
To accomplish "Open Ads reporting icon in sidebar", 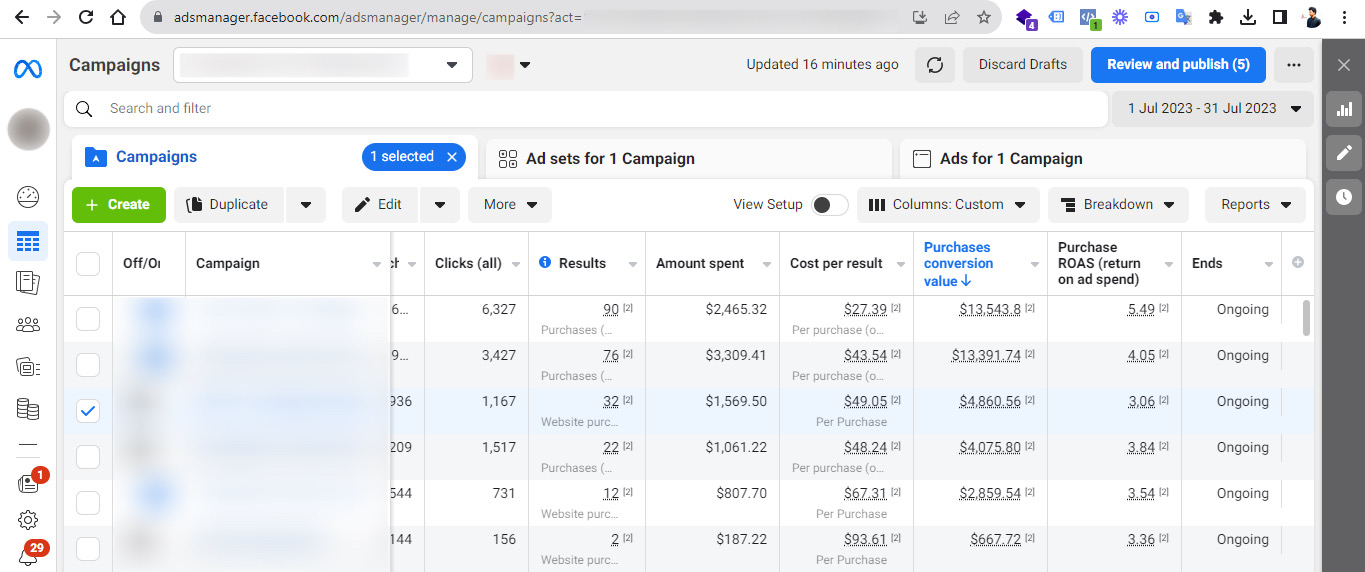I will click(28, 283).
